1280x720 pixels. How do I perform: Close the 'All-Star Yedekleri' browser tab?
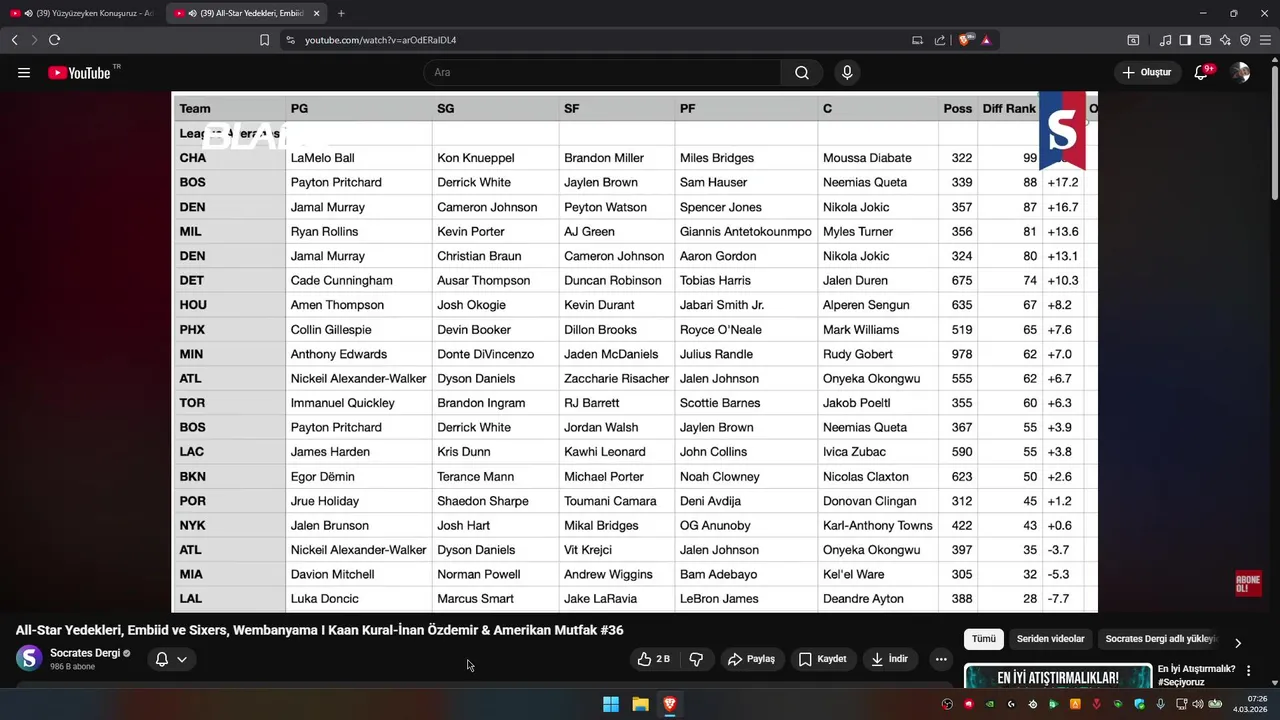[316, 13]
